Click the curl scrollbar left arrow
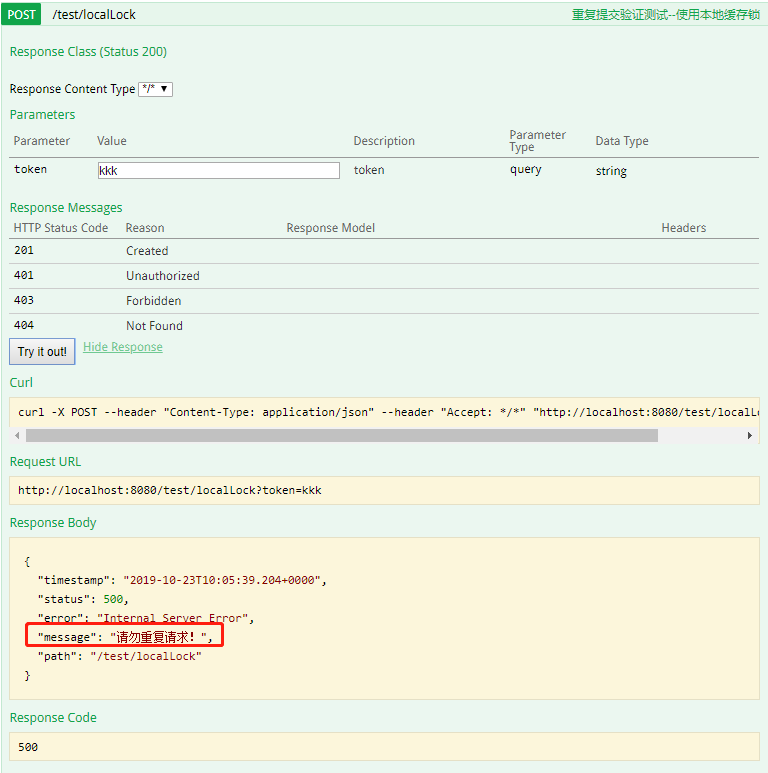 click(x=17, y=436)
